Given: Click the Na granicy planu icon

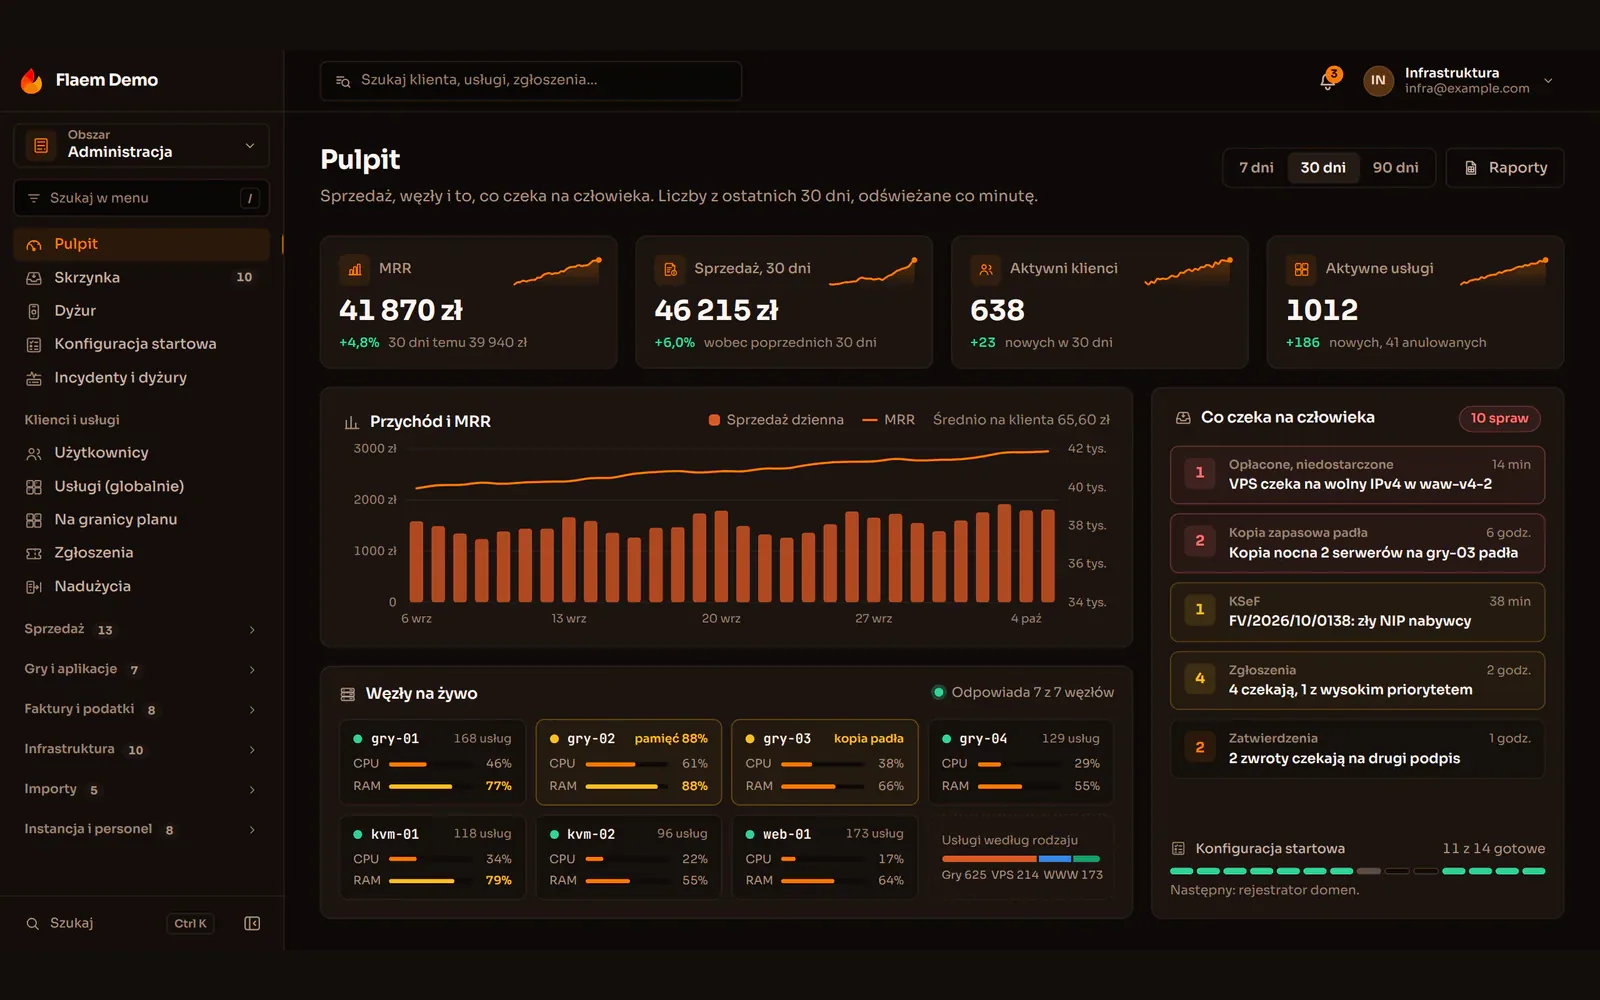Looking at the screenshot, I should 34,520.
